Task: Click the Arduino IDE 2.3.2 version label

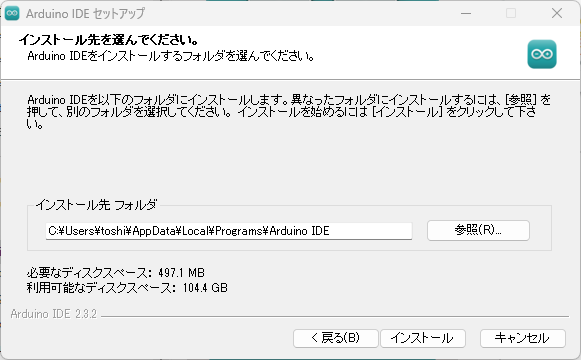Action: [54, 314]
